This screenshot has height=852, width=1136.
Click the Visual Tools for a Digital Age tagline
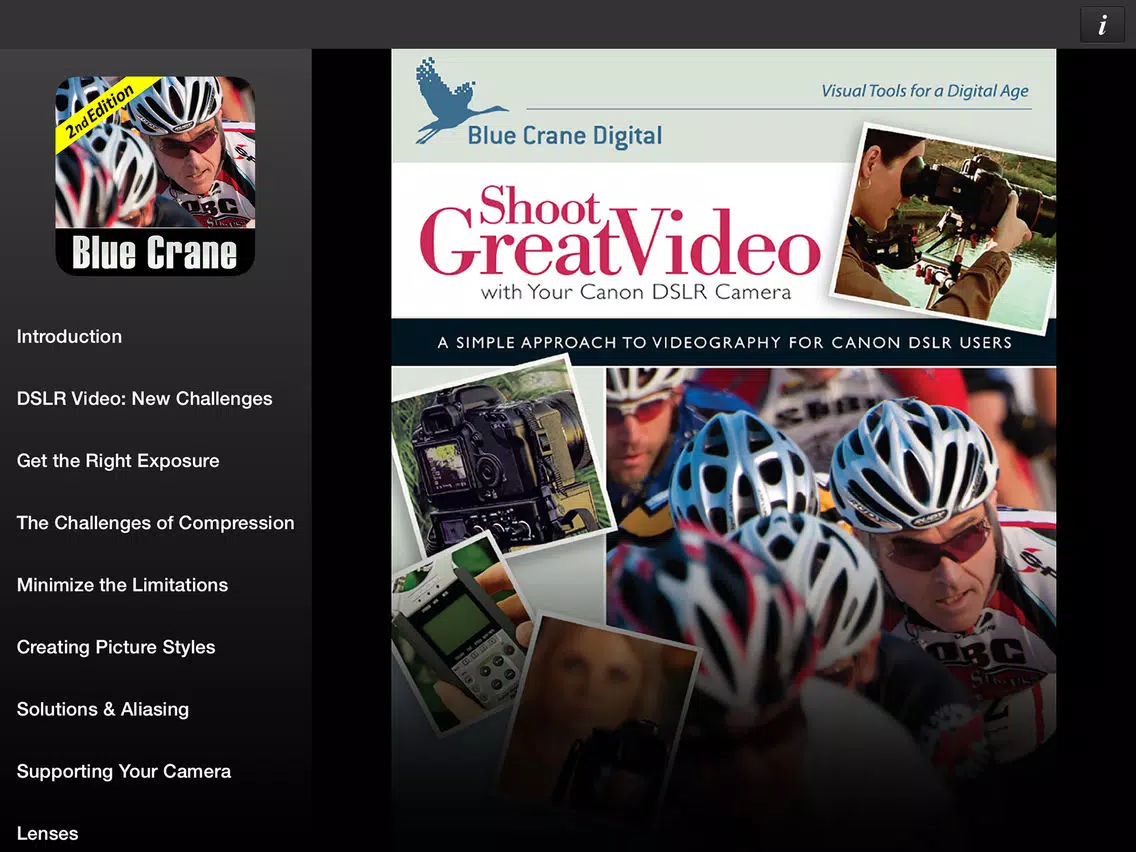[924, 91]
